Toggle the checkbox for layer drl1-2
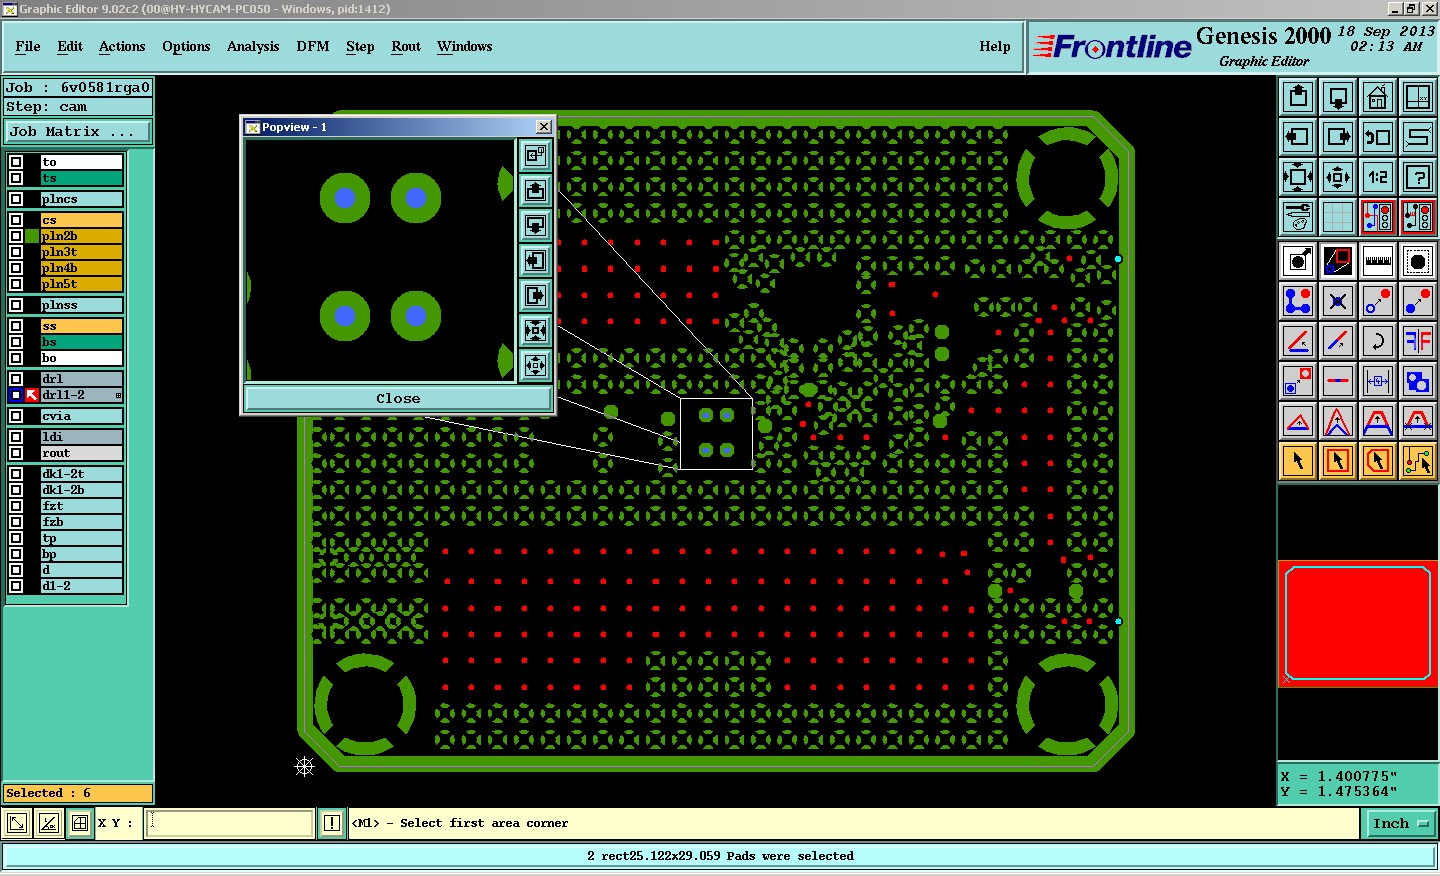 (x=16, y=395)
